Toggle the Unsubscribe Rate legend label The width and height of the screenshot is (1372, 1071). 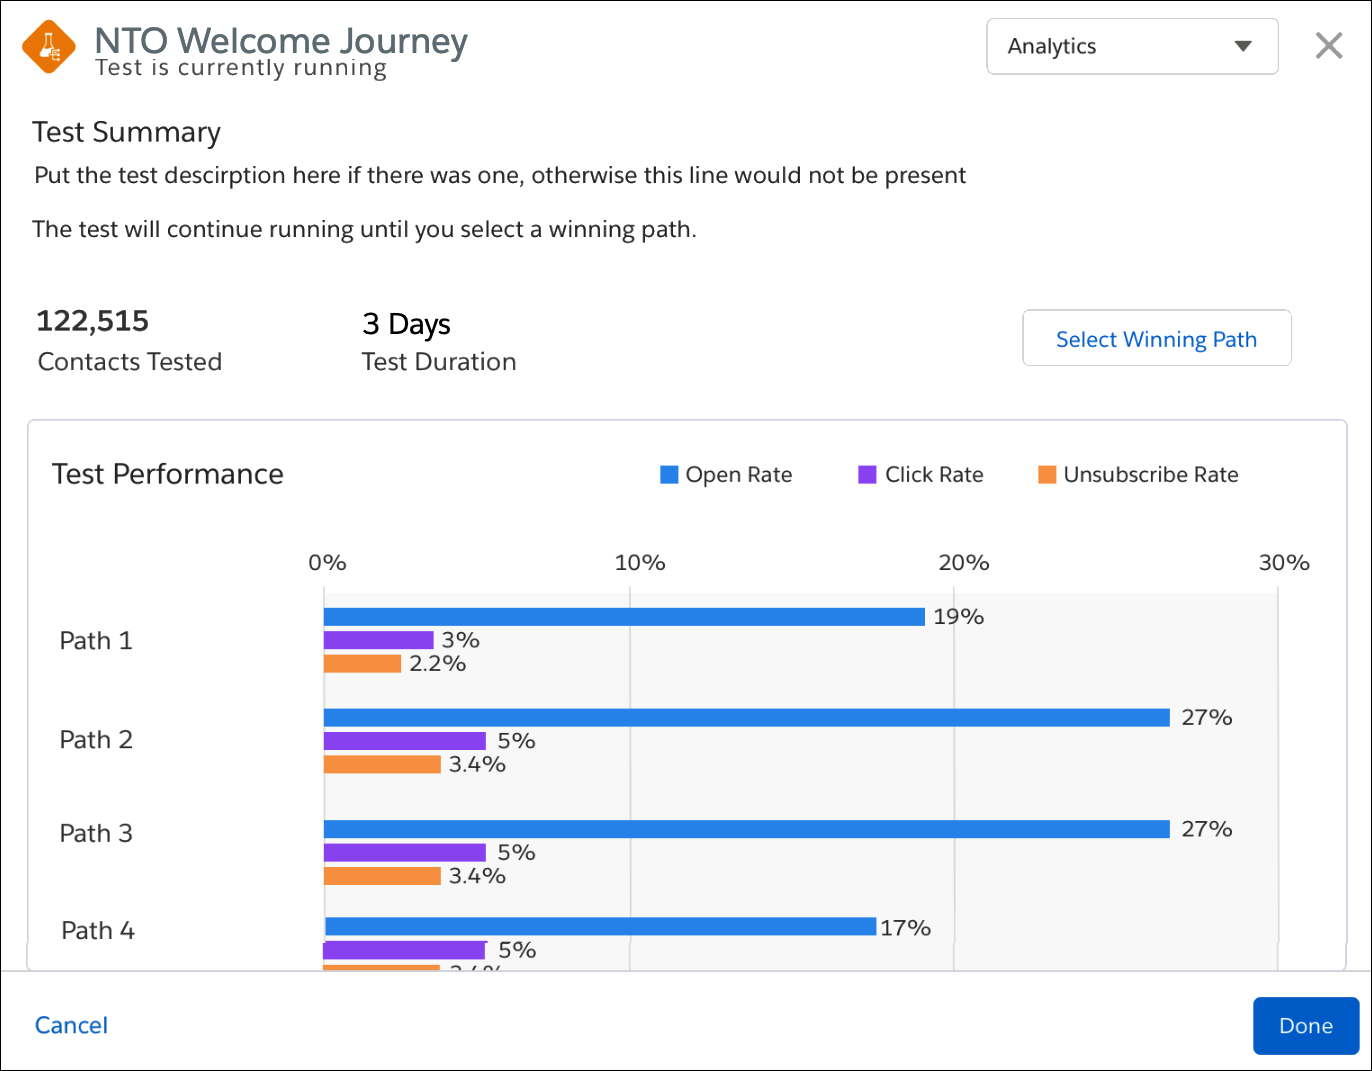[1151, 475]
